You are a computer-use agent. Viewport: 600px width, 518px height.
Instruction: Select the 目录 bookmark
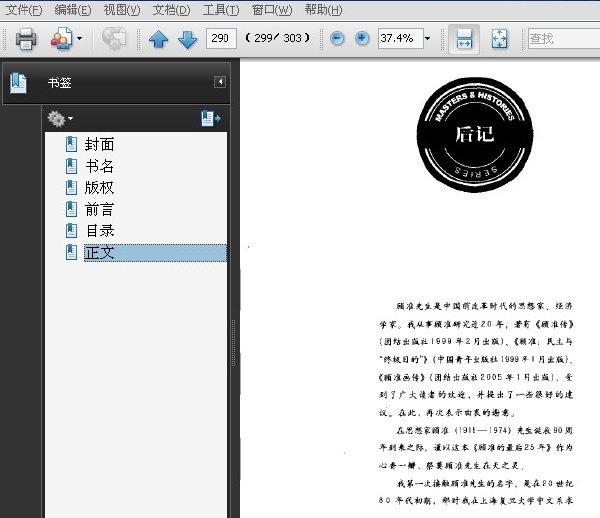(x=99, y=231)
